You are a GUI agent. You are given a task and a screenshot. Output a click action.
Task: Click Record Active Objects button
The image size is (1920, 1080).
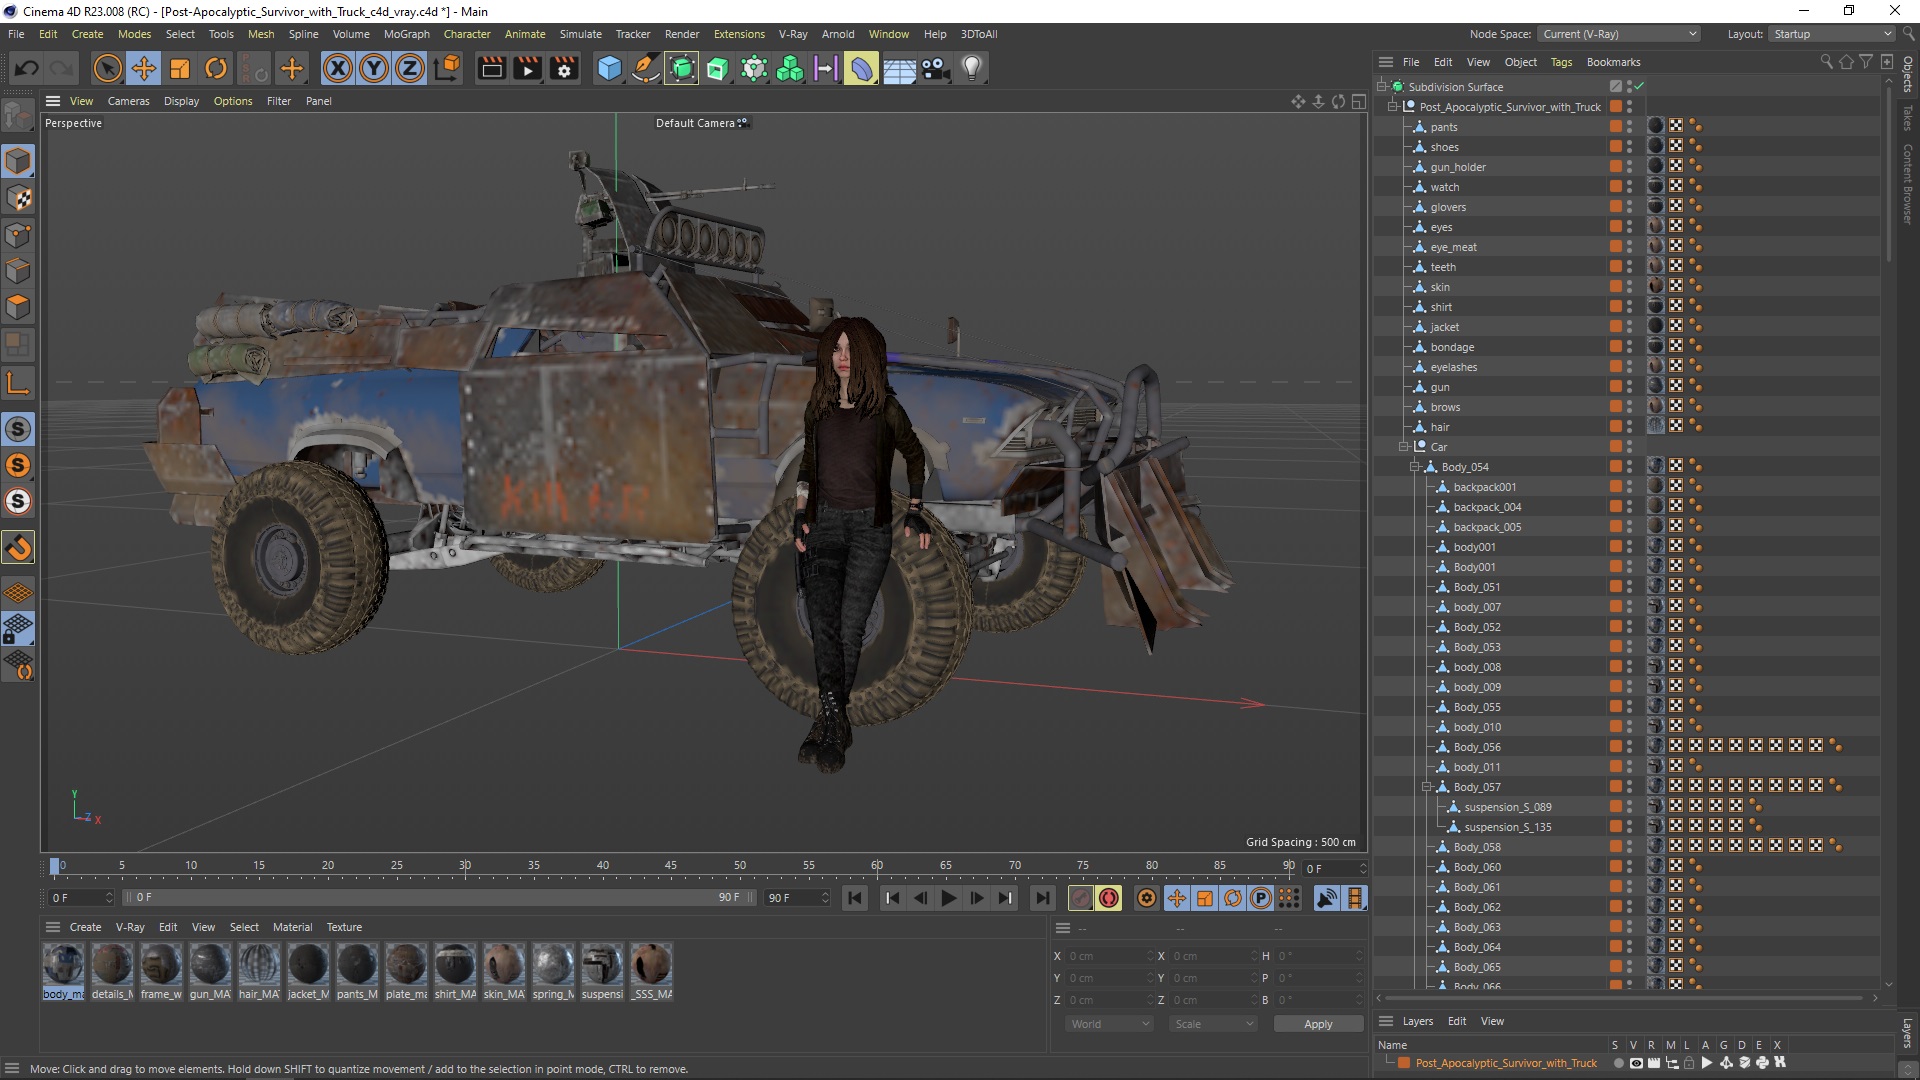1080,898
